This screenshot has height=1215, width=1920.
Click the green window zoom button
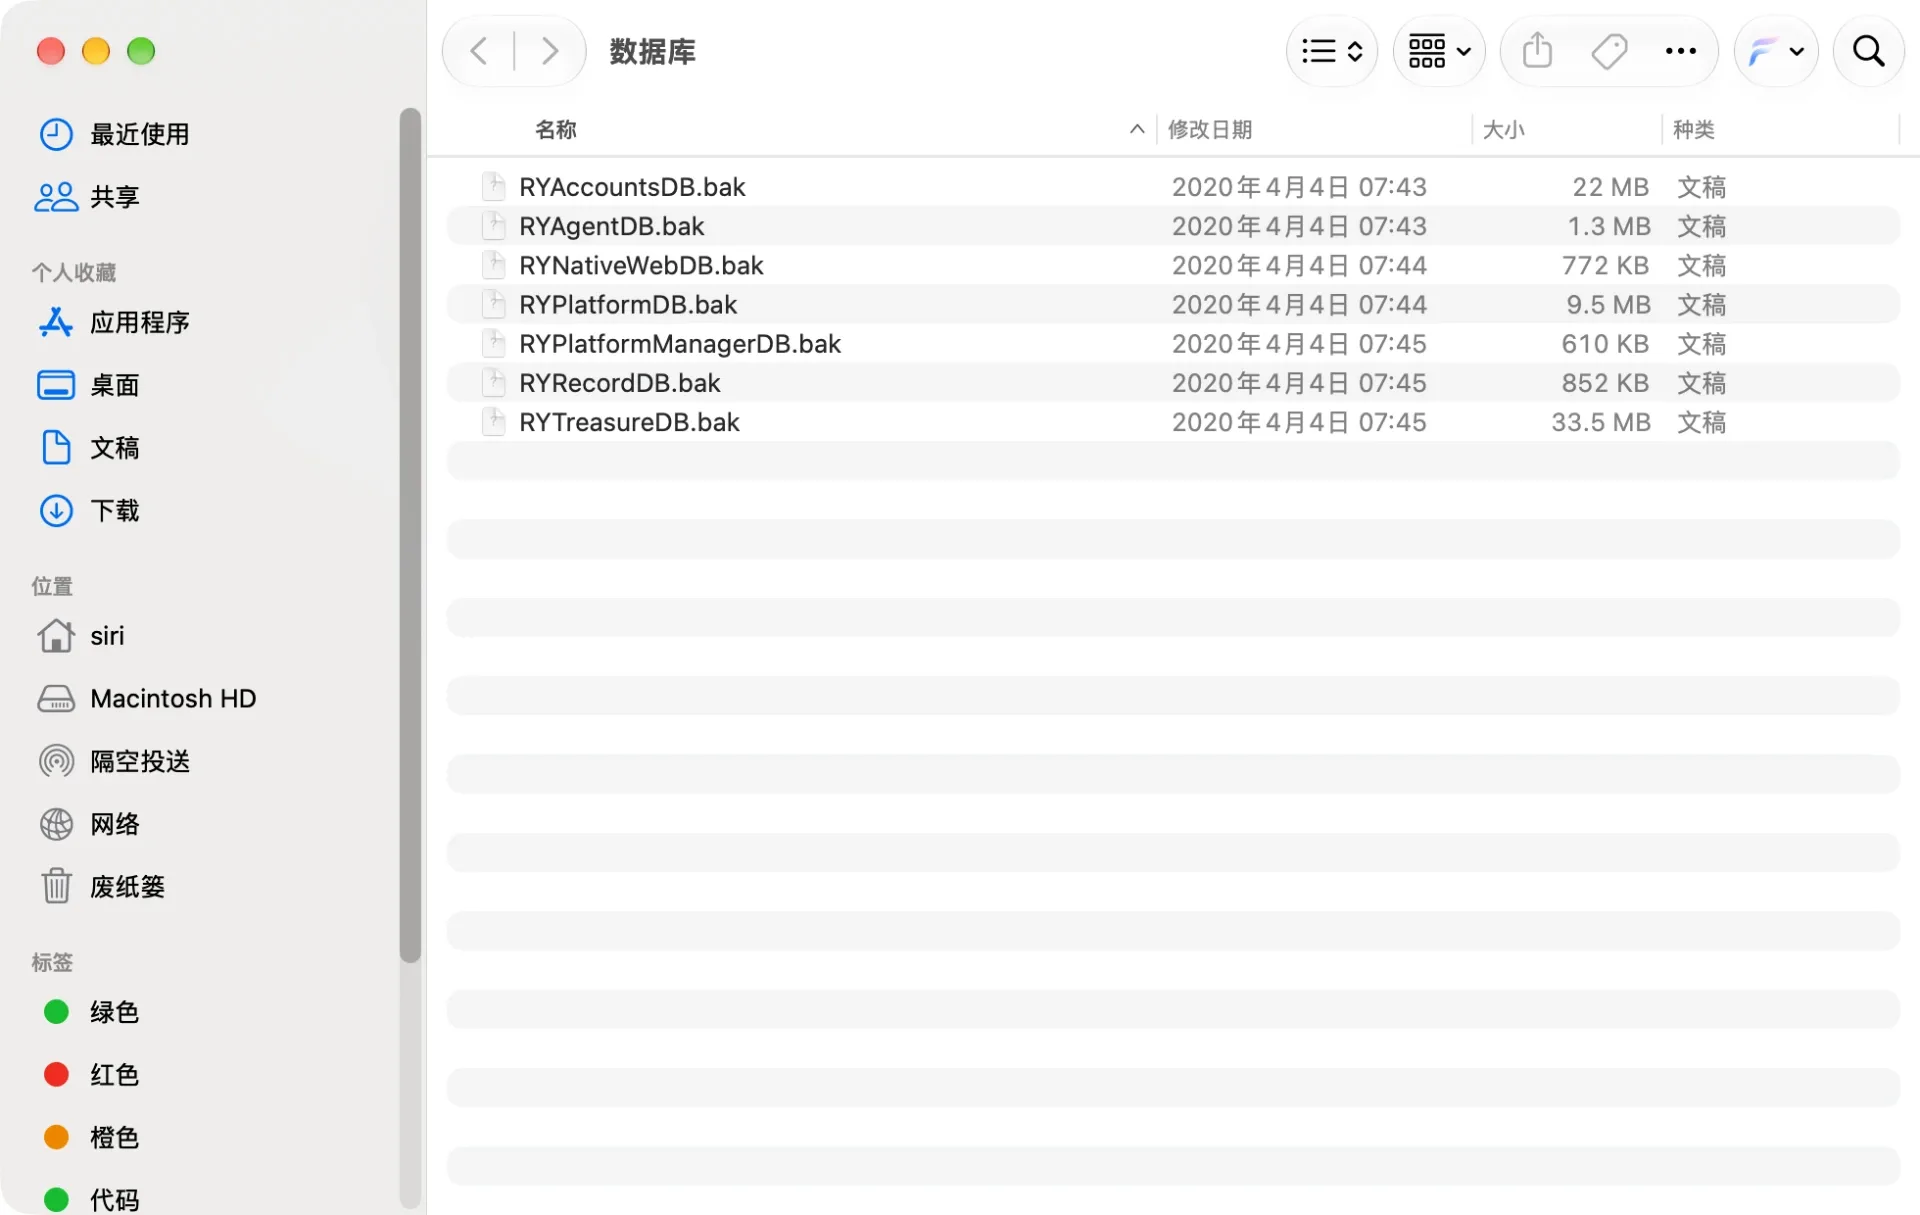[x=141, y=51]
